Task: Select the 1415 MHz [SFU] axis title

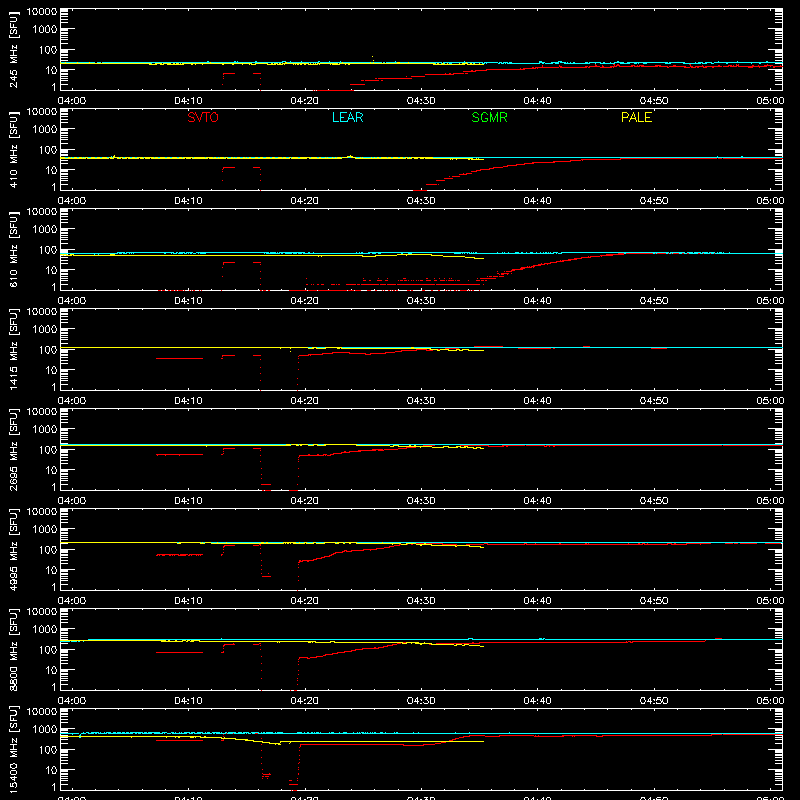Action: tap(13, 349)
